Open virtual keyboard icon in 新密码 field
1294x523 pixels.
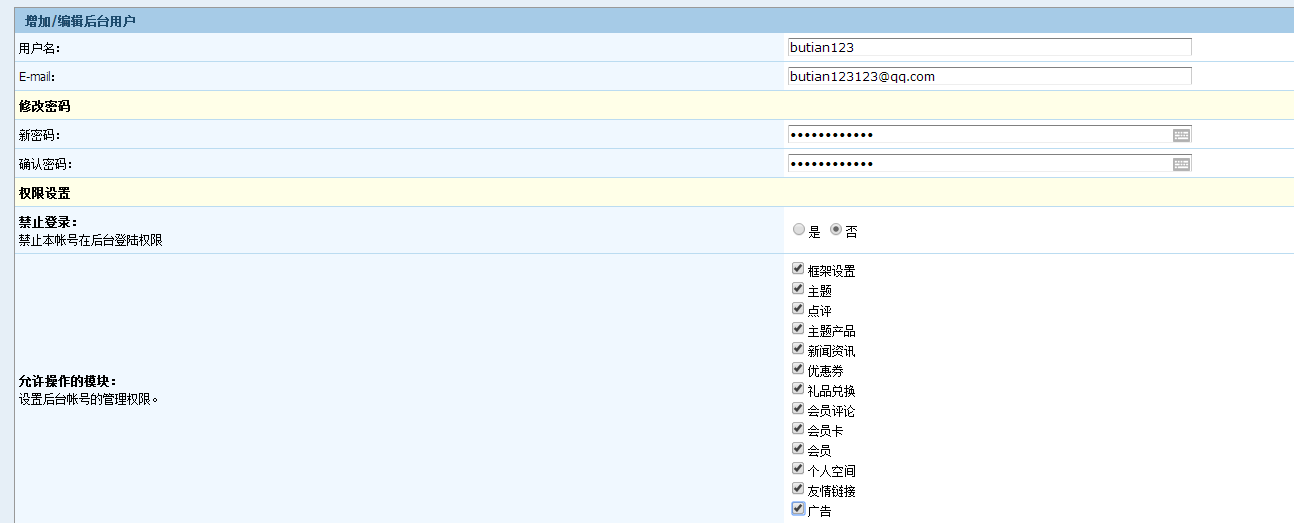pyautogui.click(x=1181, y=135)
